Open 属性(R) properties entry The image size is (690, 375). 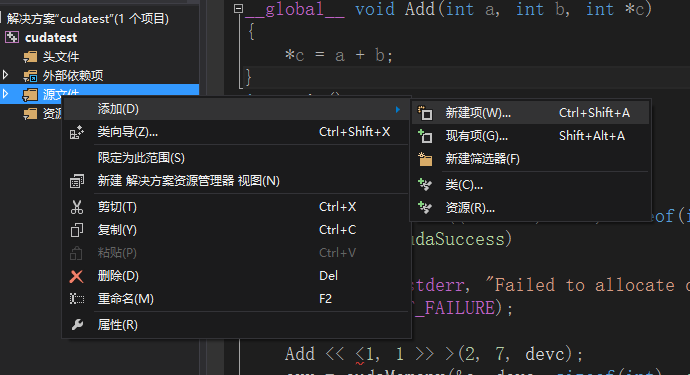pyautogui.click(x=237, y=325)
